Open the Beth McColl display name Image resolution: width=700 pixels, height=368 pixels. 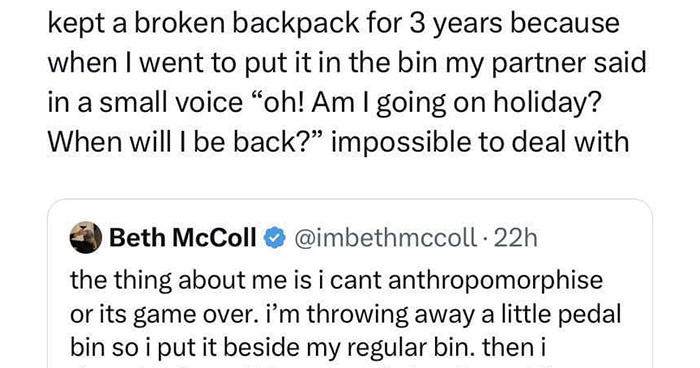pos(183,238)
